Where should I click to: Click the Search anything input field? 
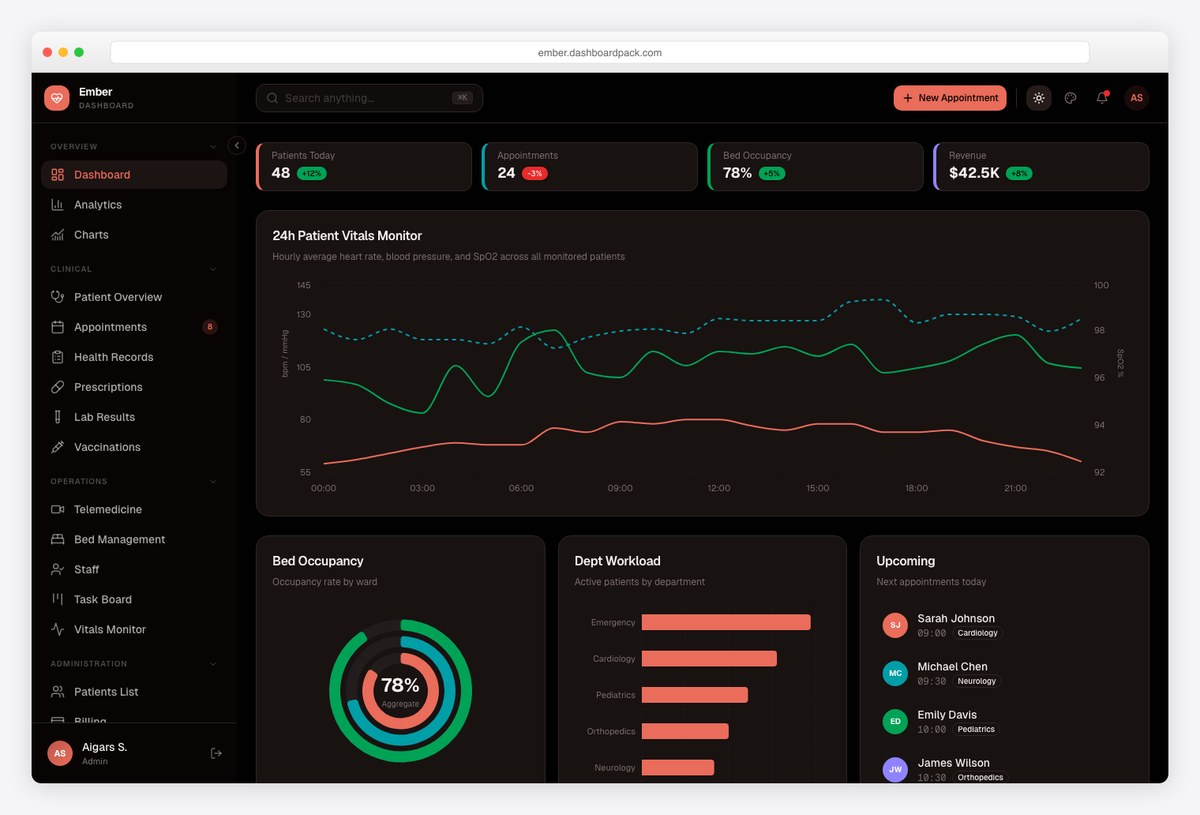[x=369, y=98]
